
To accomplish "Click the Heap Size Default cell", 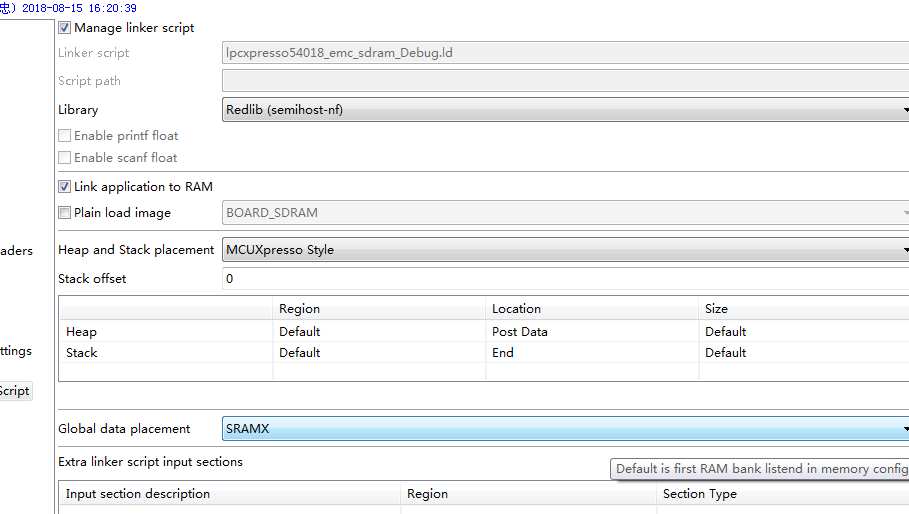I will pyautogui.click(x=804, y=332).
